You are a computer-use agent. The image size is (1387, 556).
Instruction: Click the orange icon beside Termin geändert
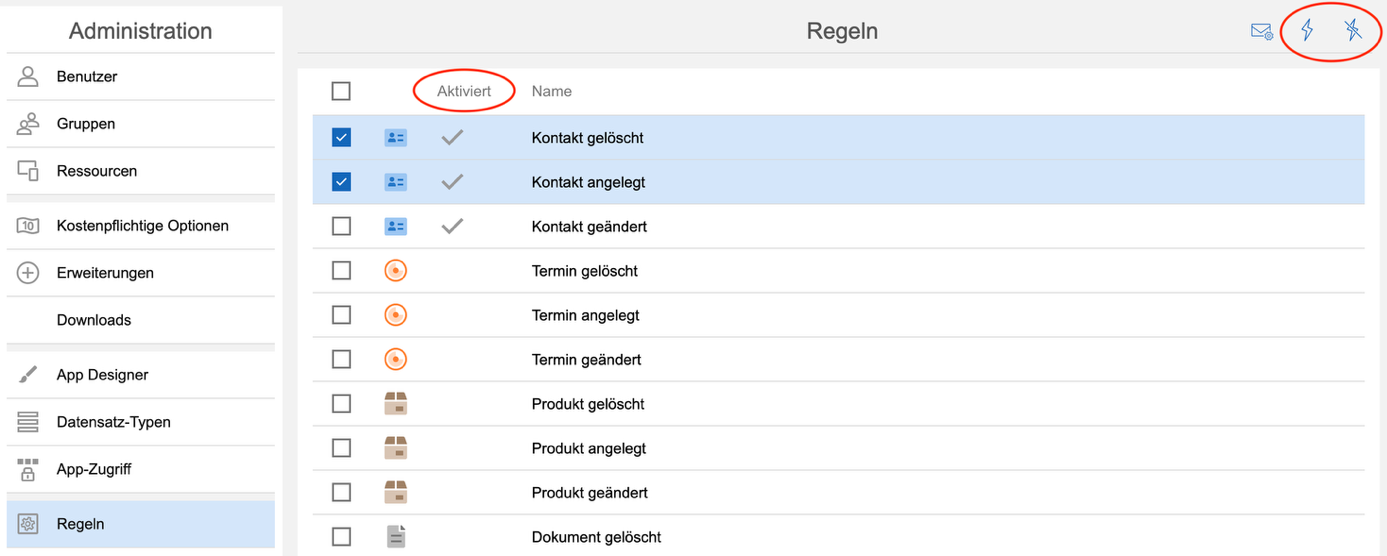point(396,359)
